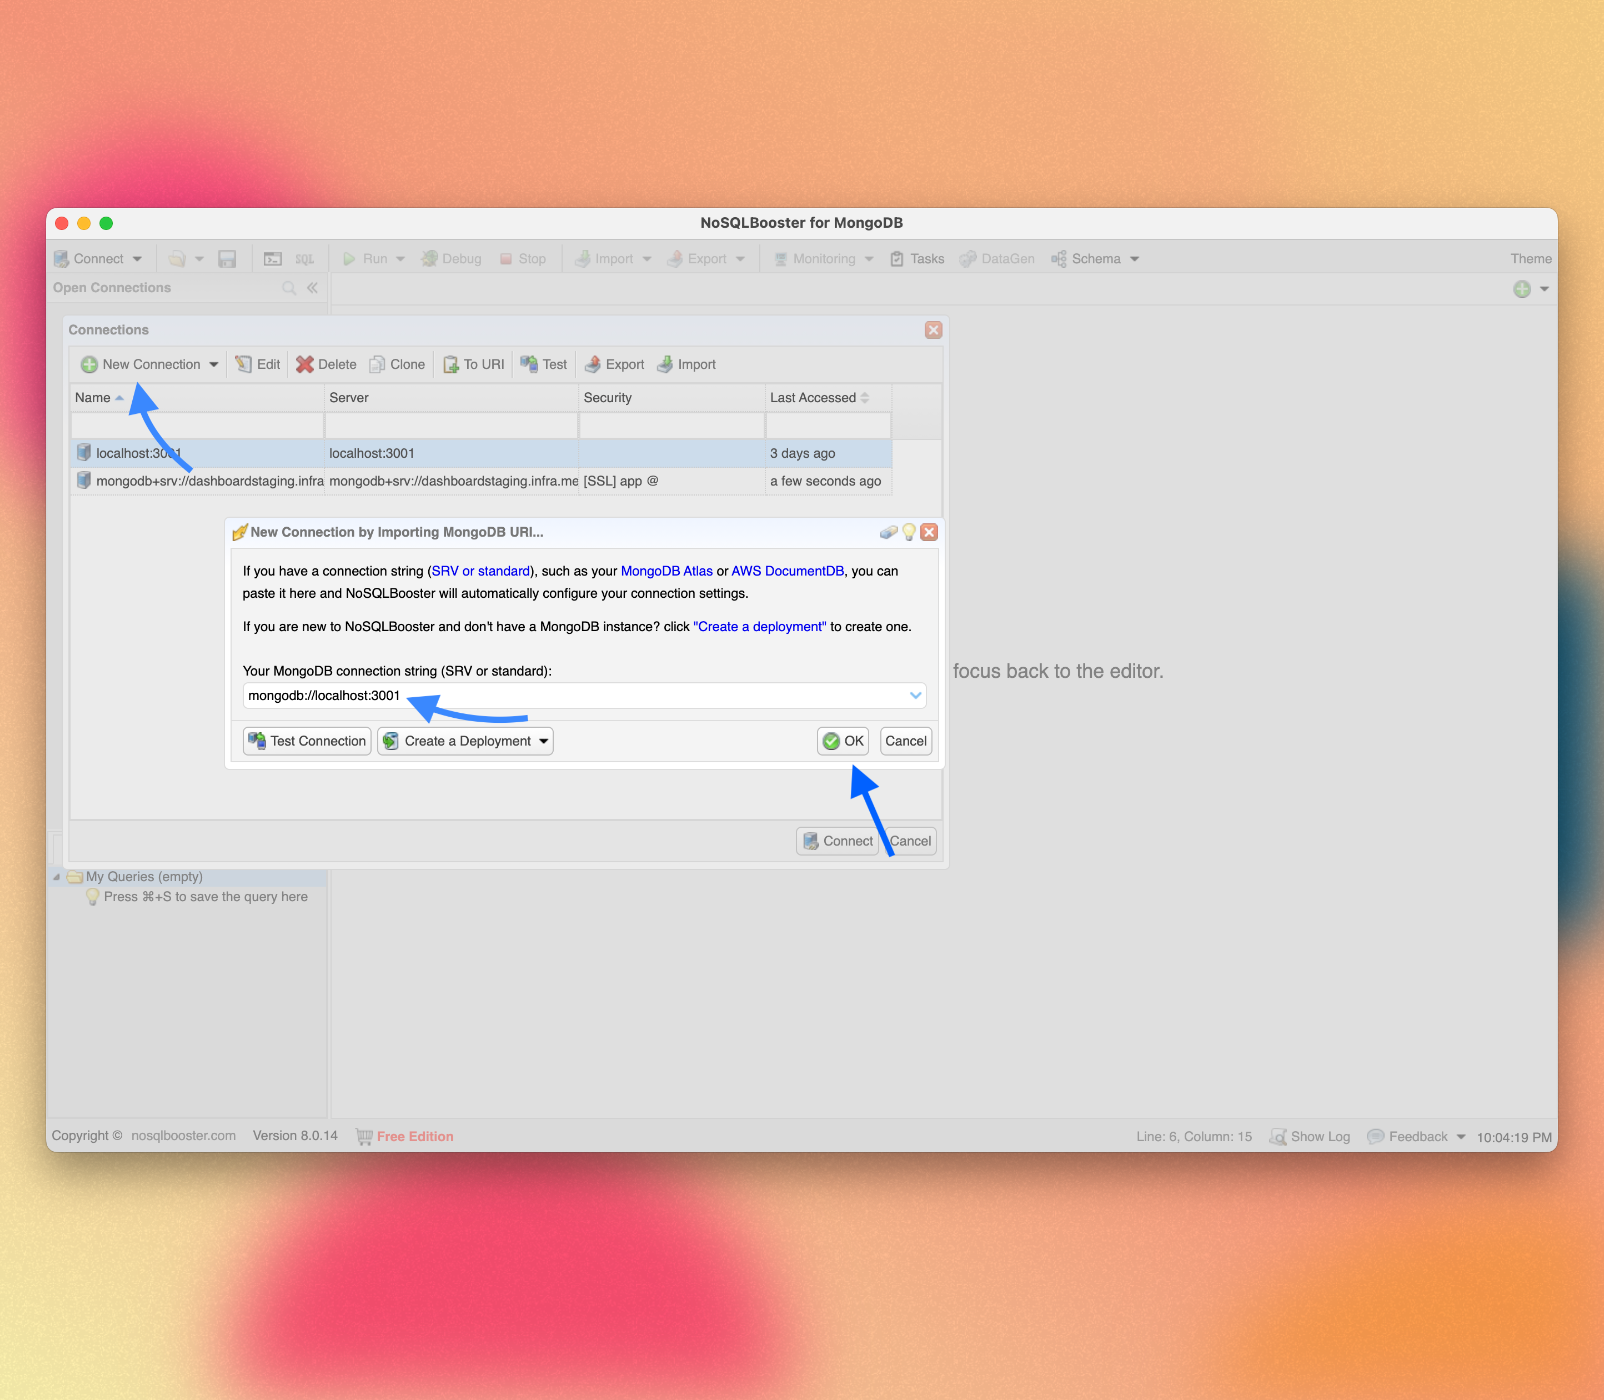Viewport: 1604px width, 1400px height.
Task: Click the eraser icon in URI dialog
Action: tap(888, 532)
